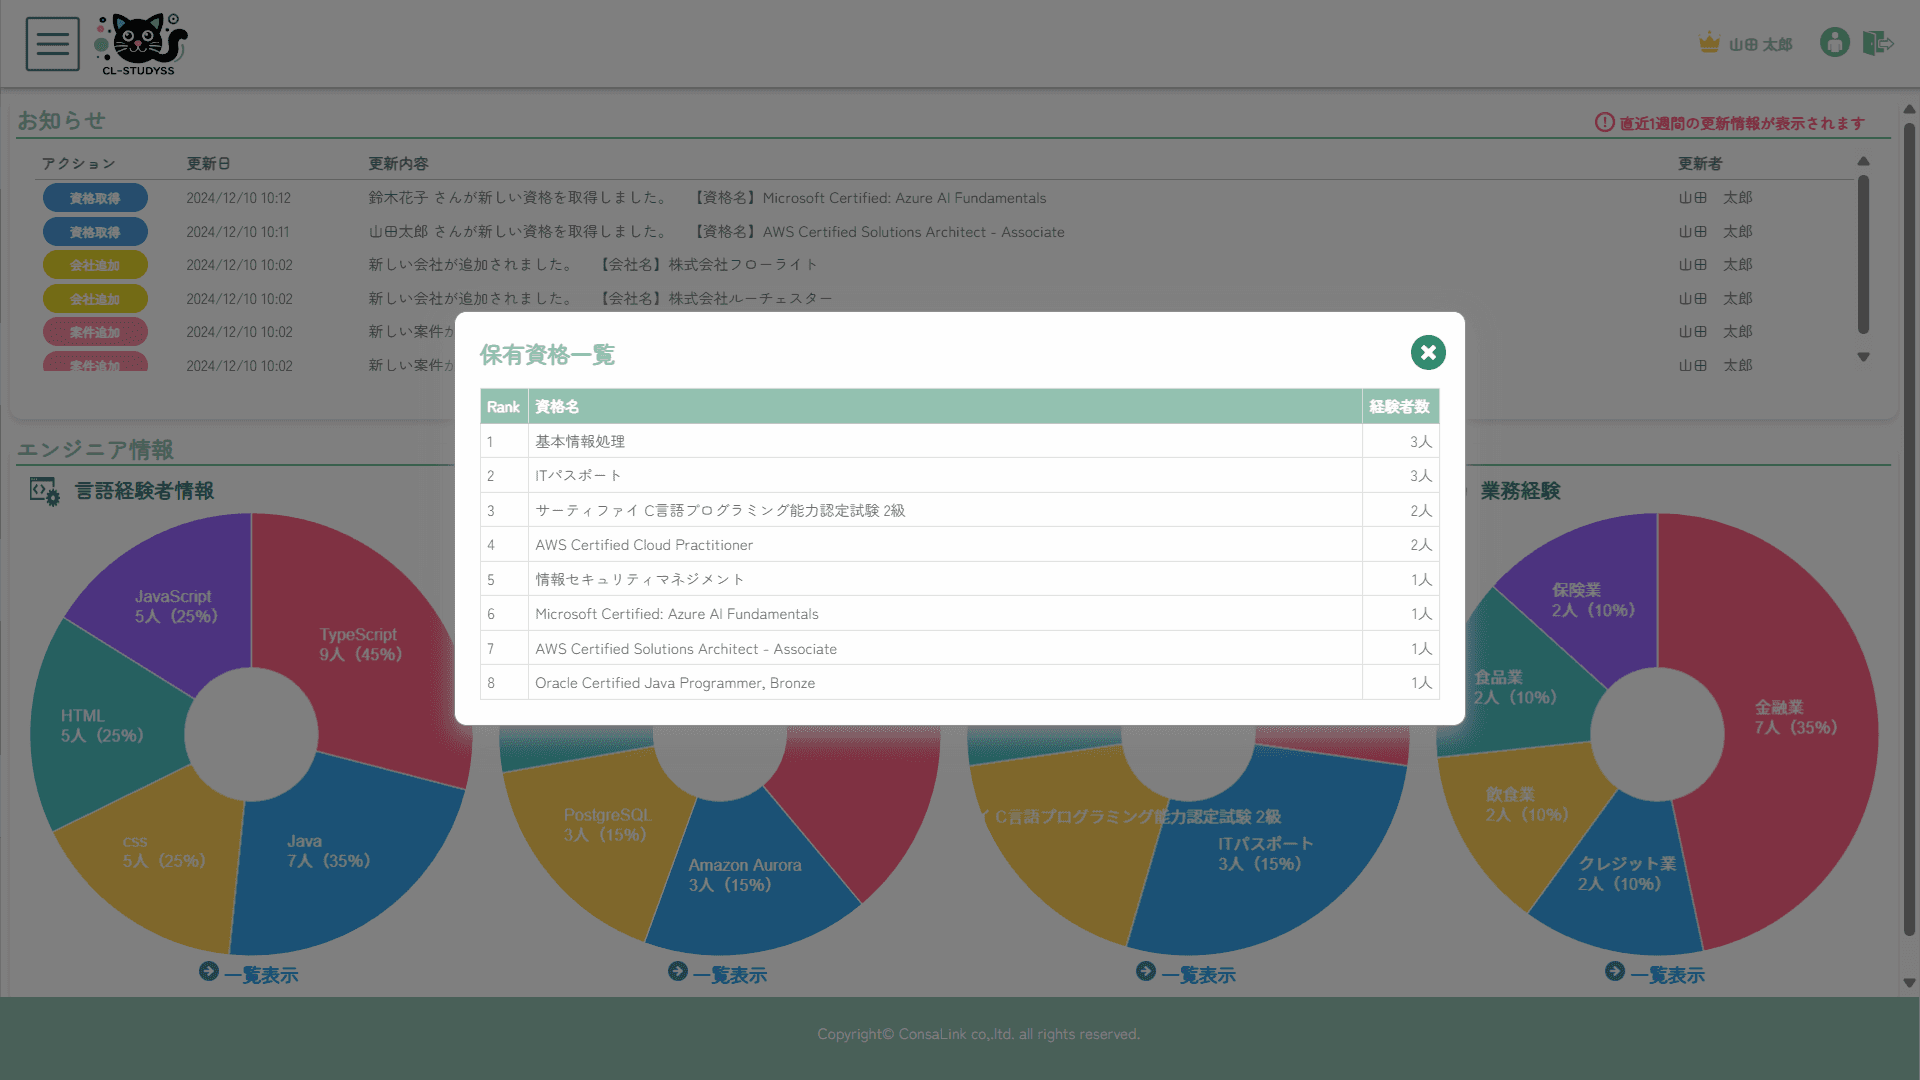Select 基本情報処理 row in table
The height and width of the screenshot is (1080, 1920).
[x=580, y=441]
